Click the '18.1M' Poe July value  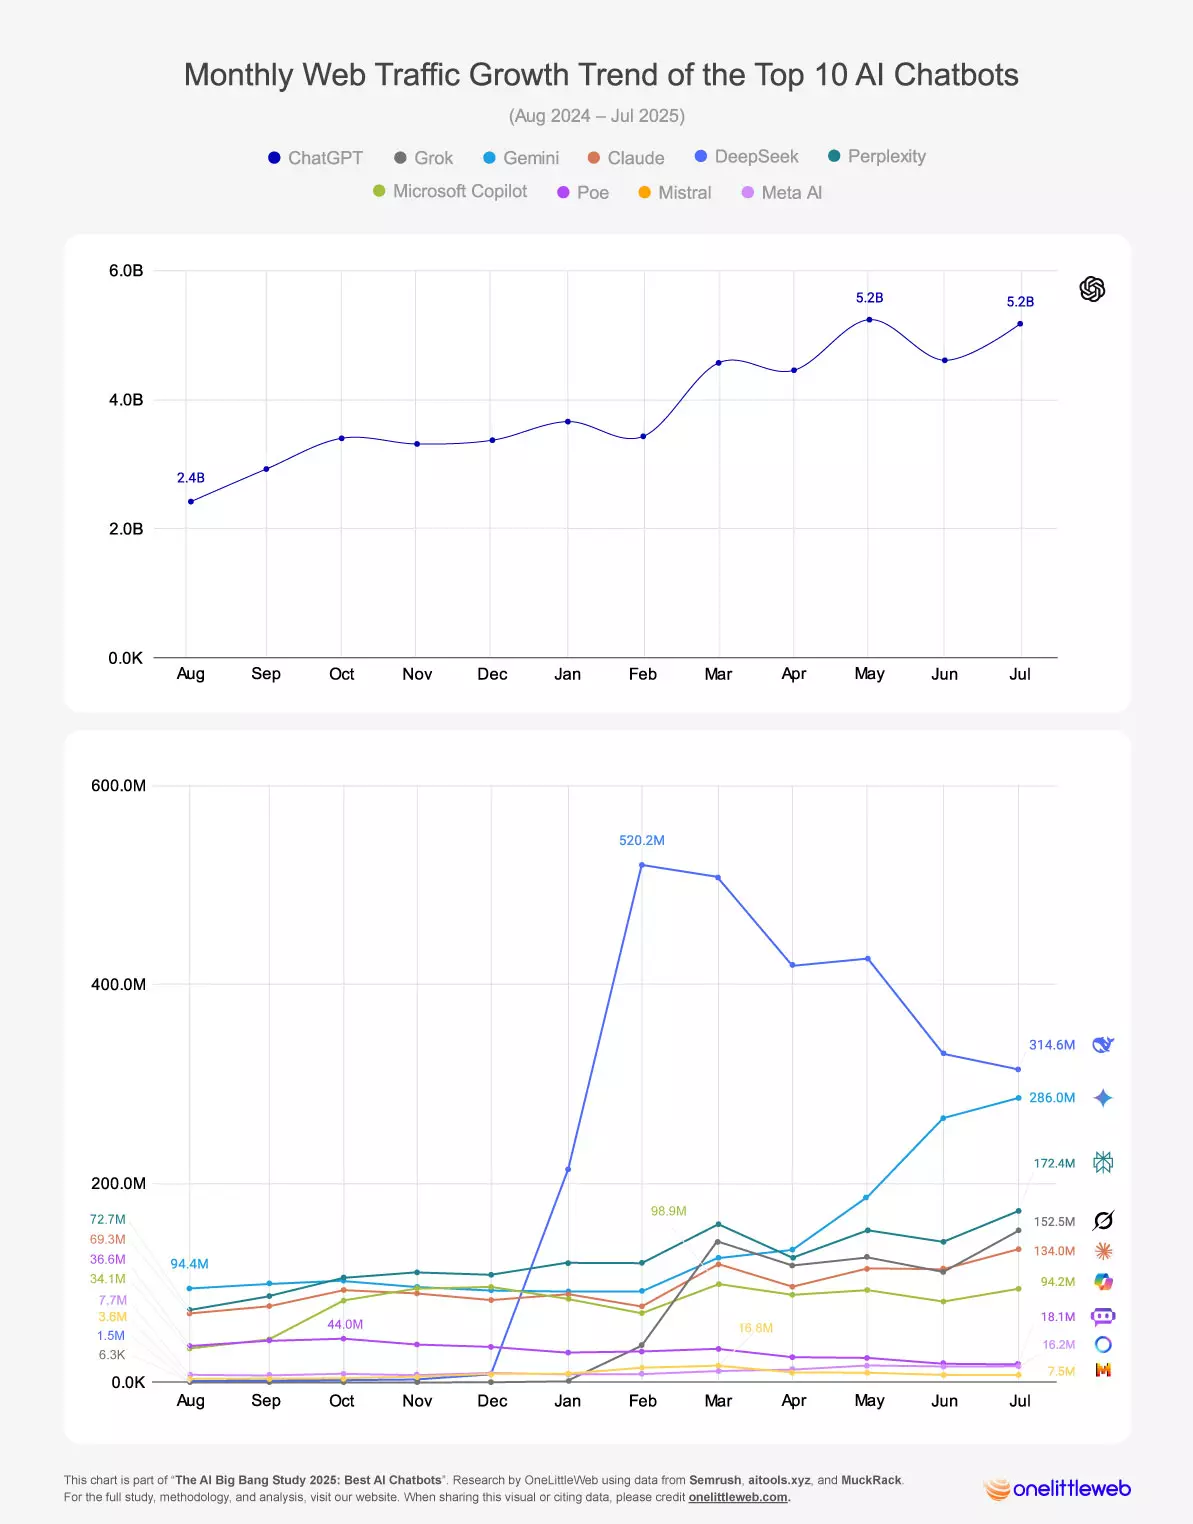click(1058, 1317)
